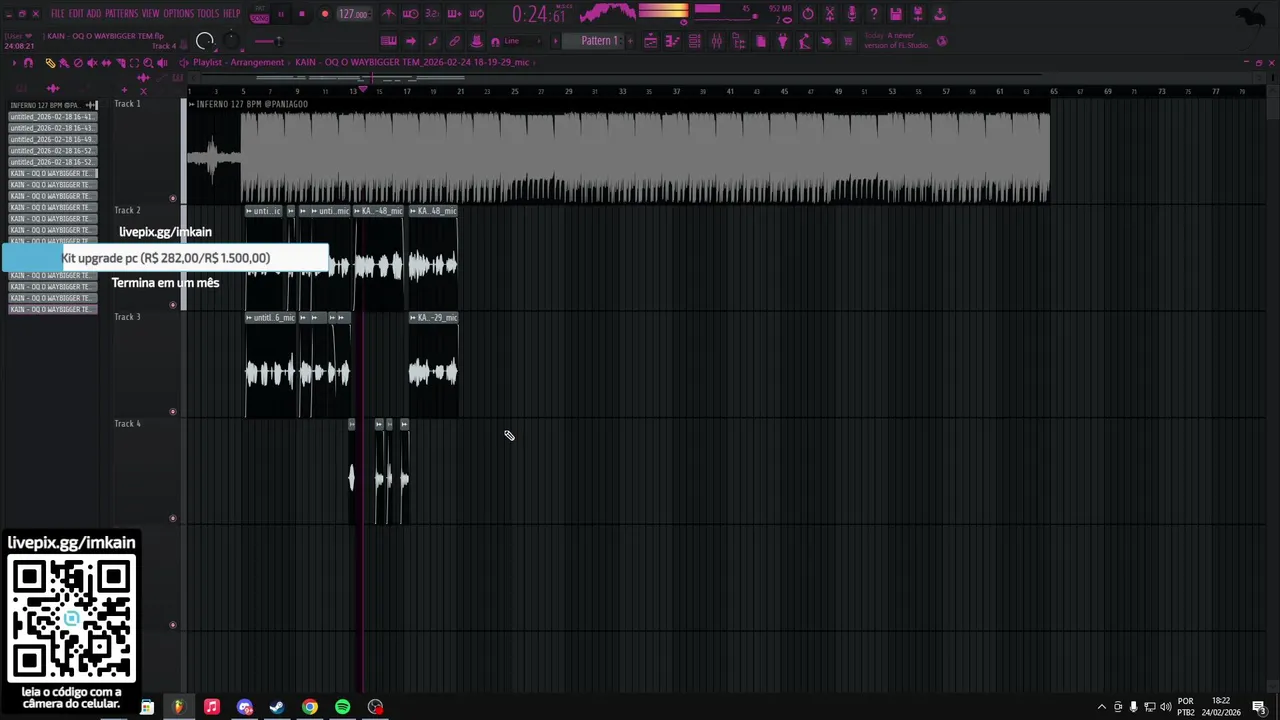Toggle loop recording button

(x=476, y=14)
